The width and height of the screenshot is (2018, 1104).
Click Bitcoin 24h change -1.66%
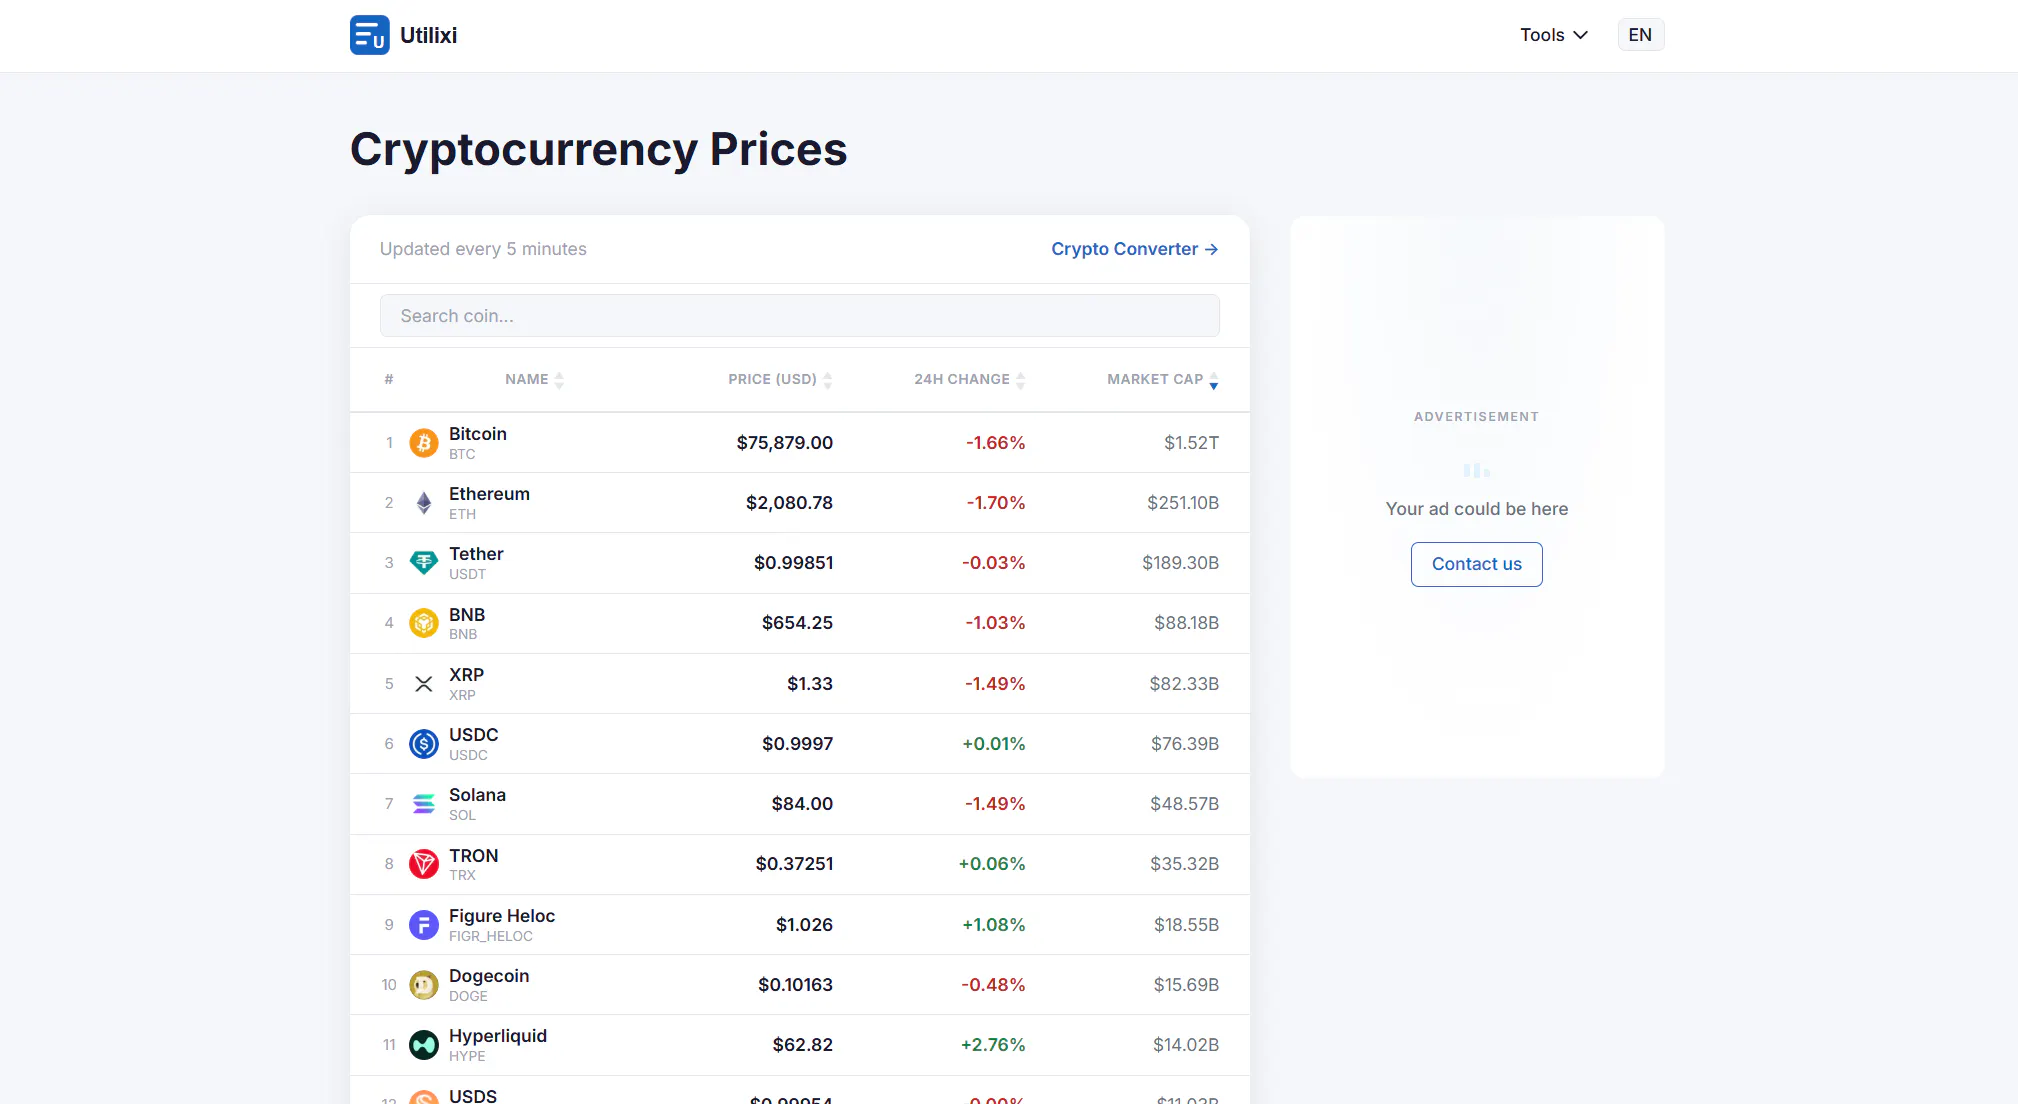point(996,443)
